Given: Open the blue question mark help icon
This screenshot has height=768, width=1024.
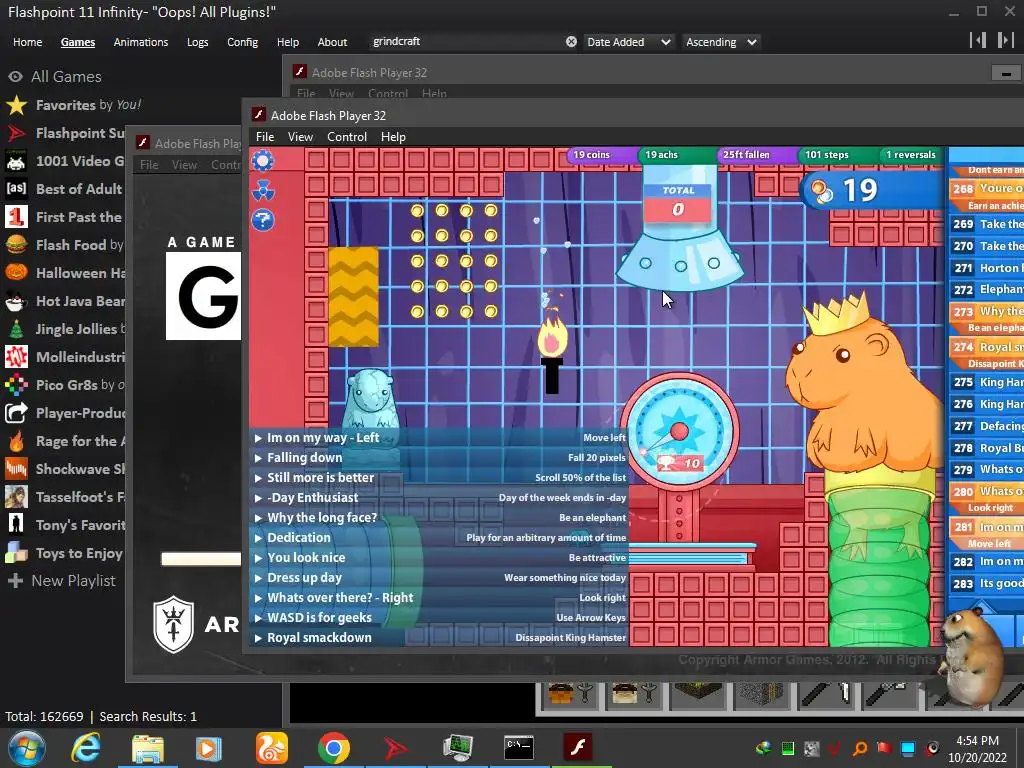Looking at the screenshot, I should click(x=263, y=221).
